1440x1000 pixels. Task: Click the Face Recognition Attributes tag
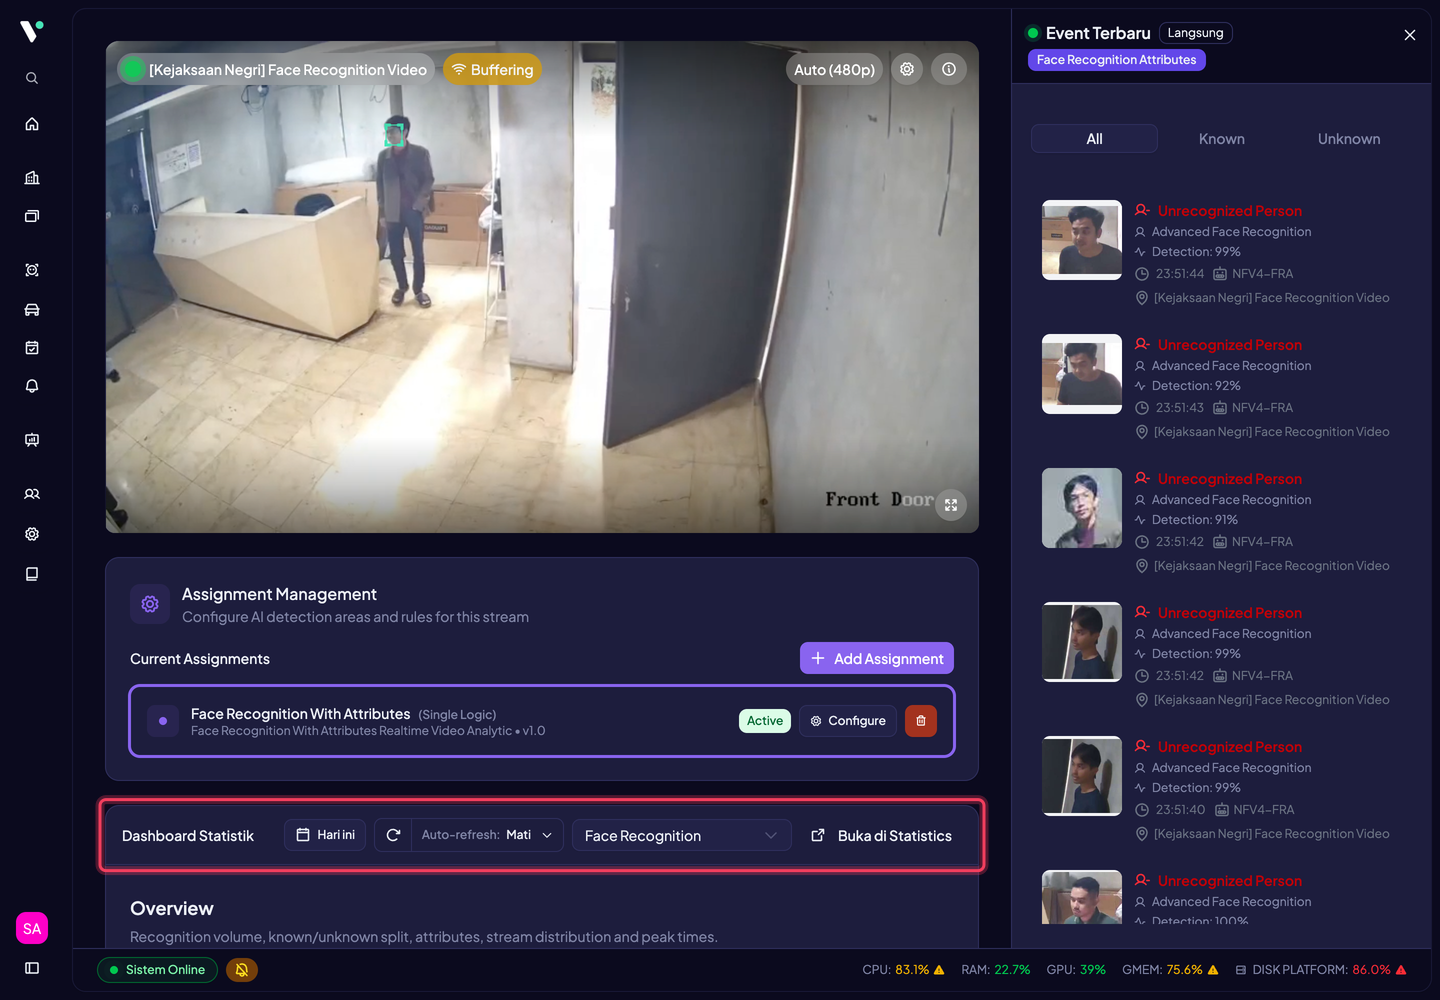pos(1116,60)
